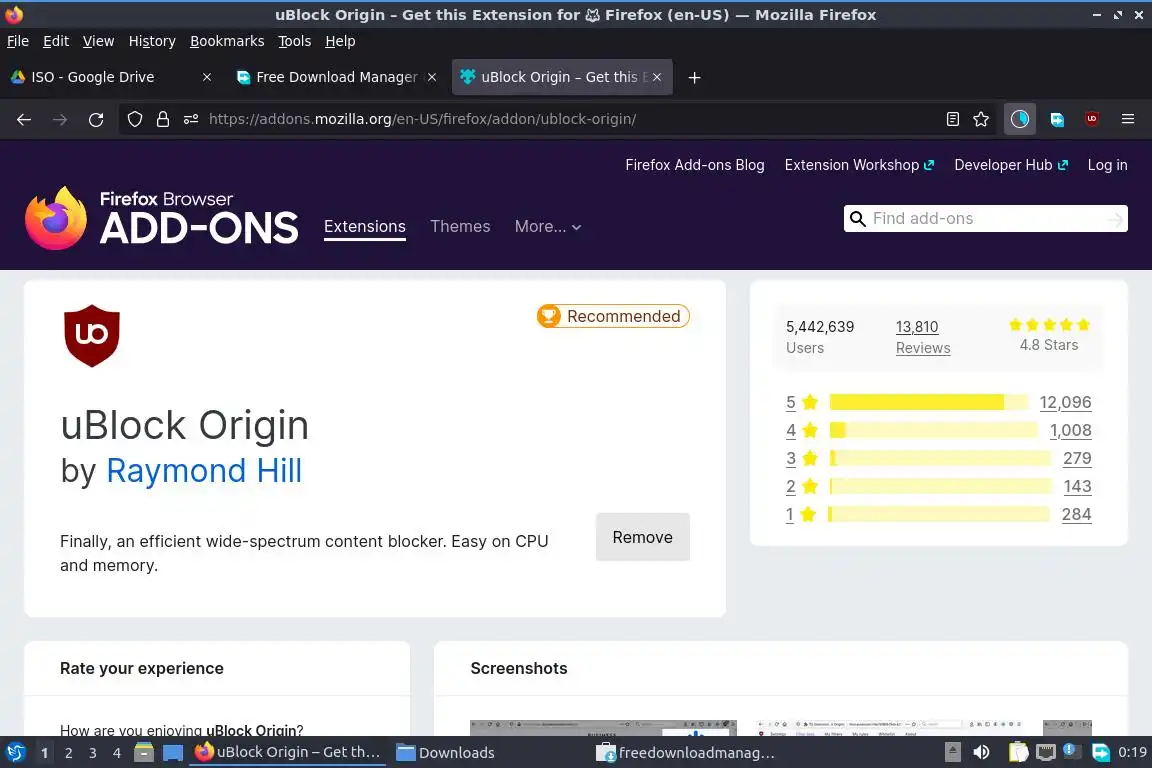Open the History menu
1152x768 pixels.
click(x=152, y=41)
